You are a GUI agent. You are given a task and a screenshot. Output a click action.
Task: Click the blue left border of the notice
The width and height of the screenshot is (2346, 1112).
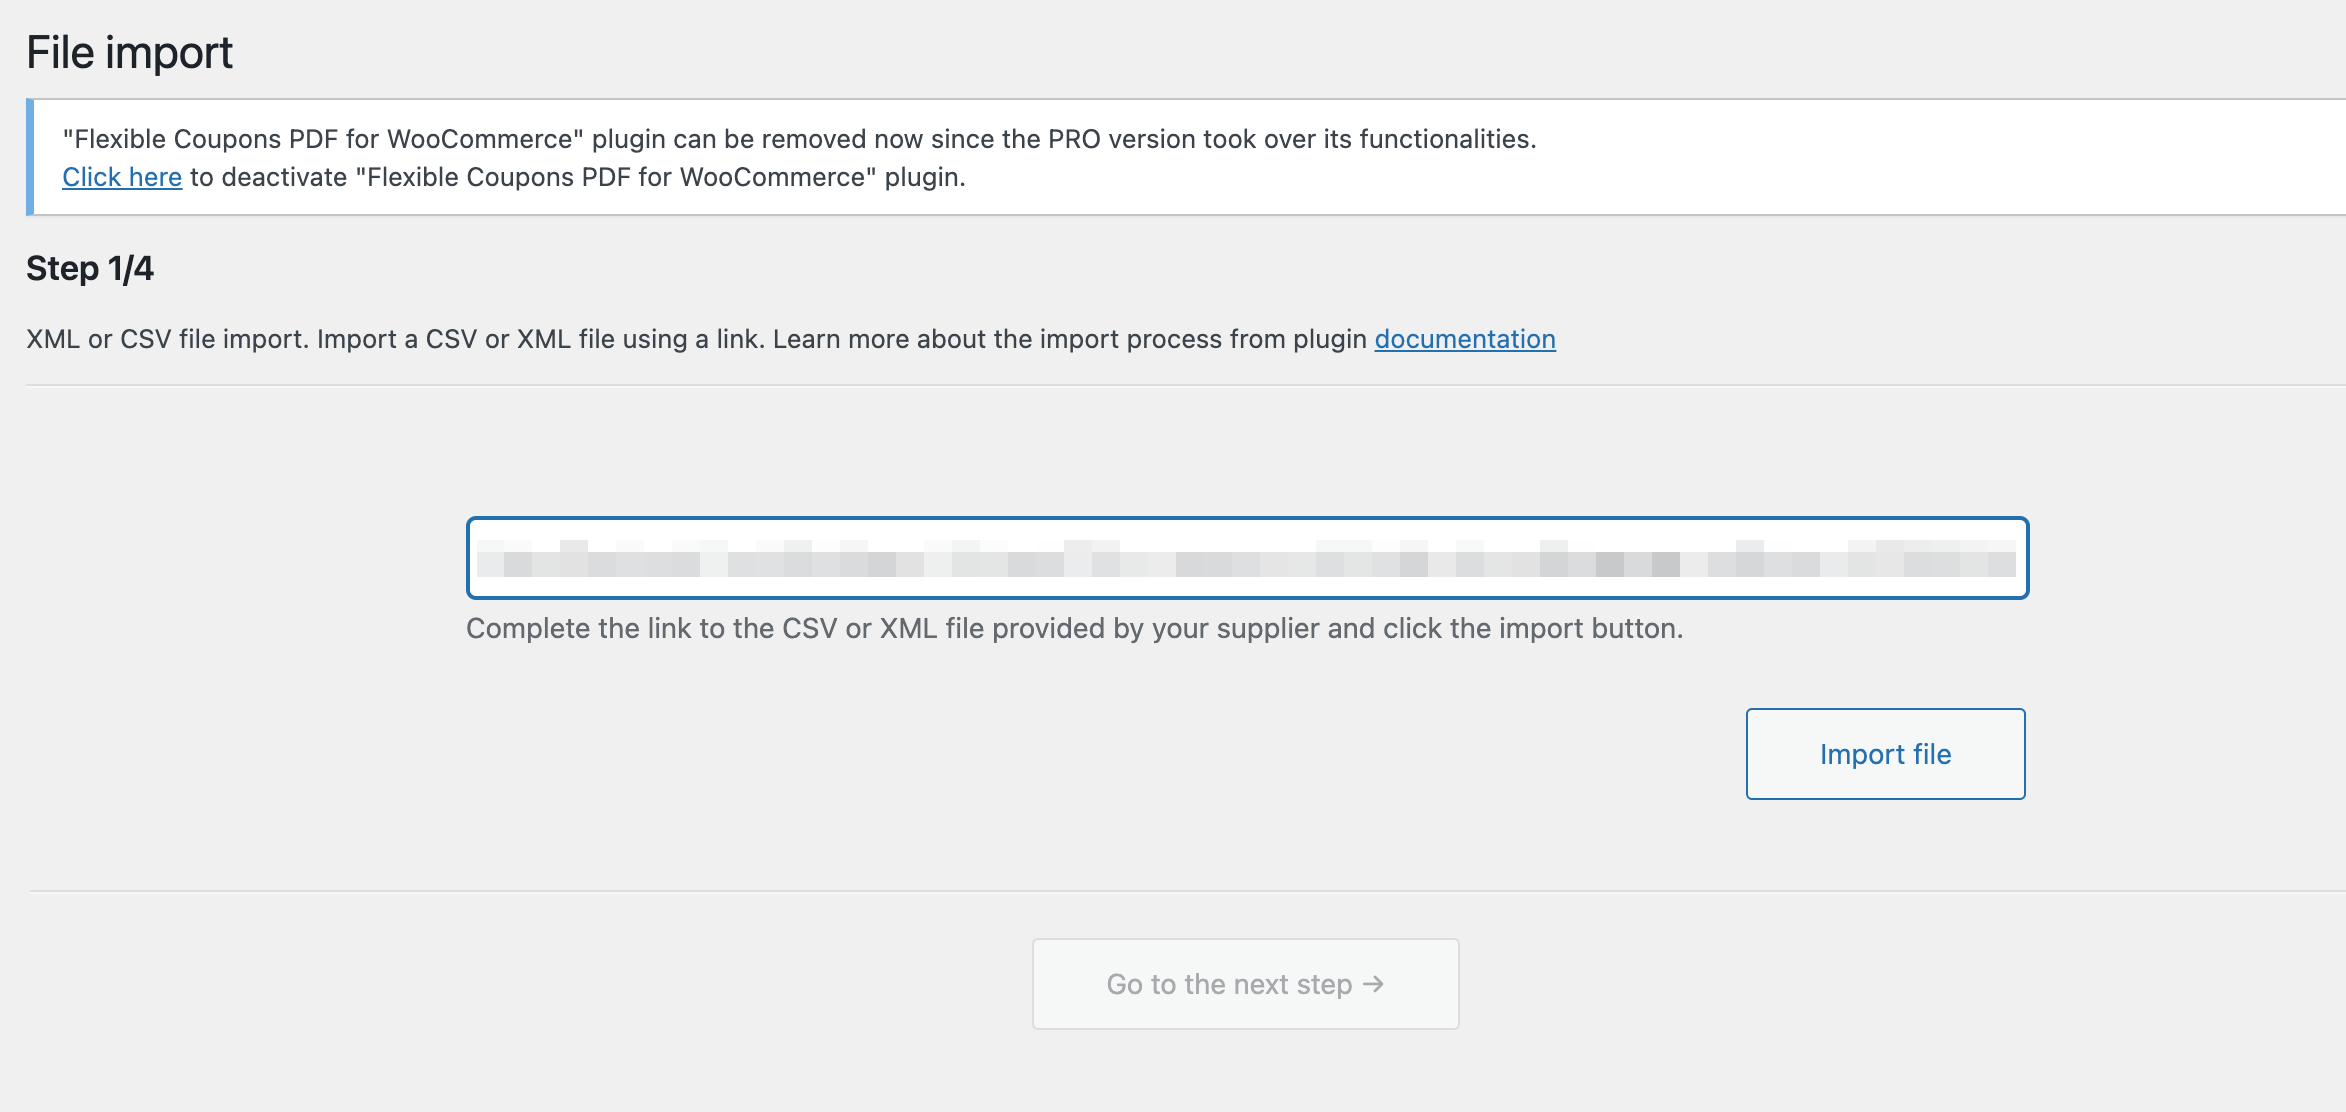tap(30, 157)
